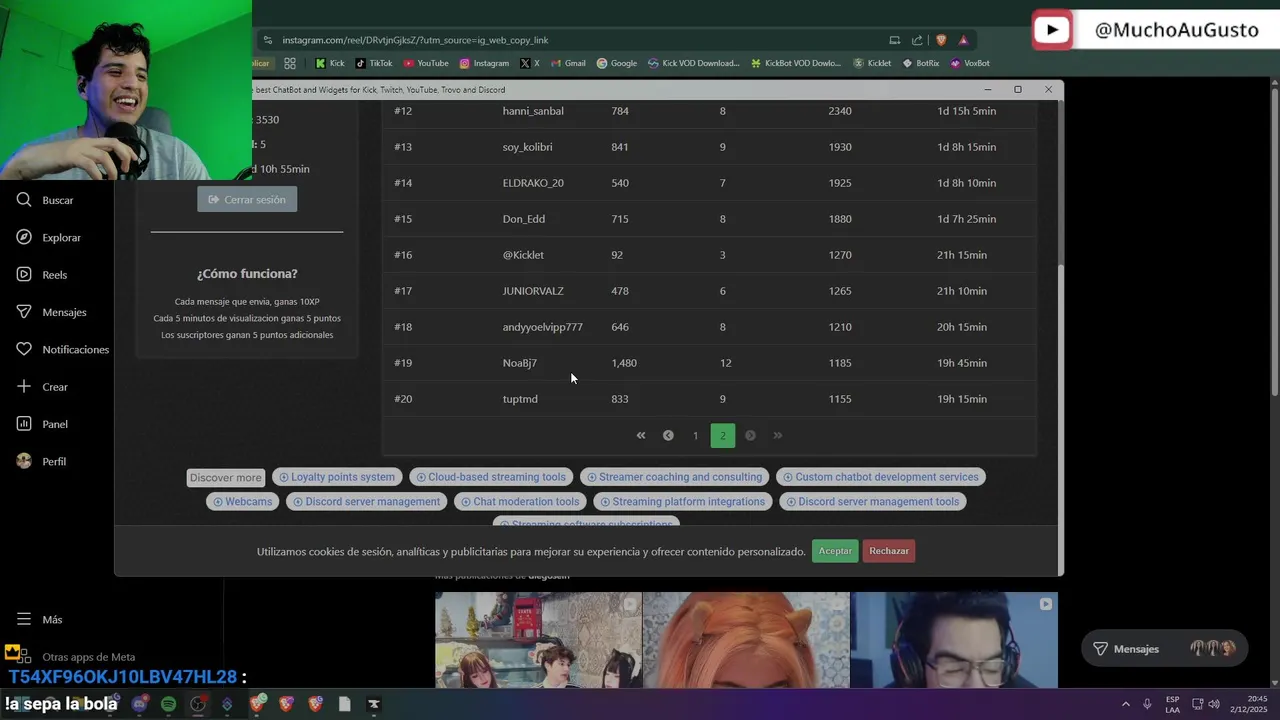Image resolution: width=1280 pixels, height=720 pixels.
Task: Open Chat moderation tools tag
Action: (x=520, y=502)
